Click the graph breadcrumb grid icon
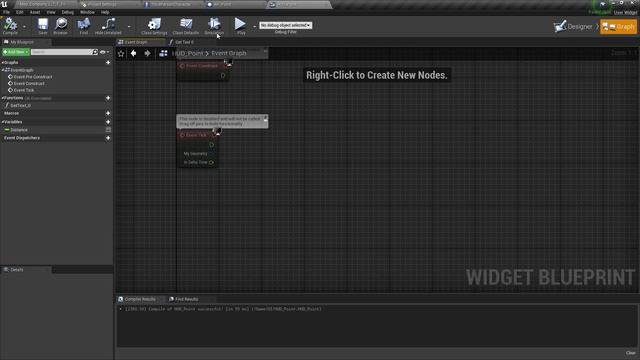This screenshot has height=360, width=640. [163, 53]
